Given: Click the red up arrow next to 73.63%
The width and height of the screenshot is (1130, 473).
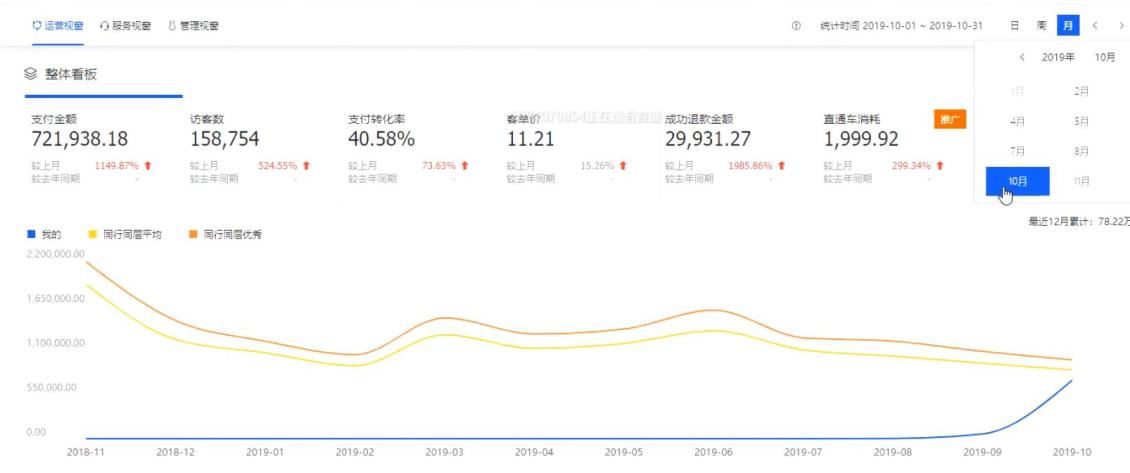Looking at the screenshot, I should [465, 166].
